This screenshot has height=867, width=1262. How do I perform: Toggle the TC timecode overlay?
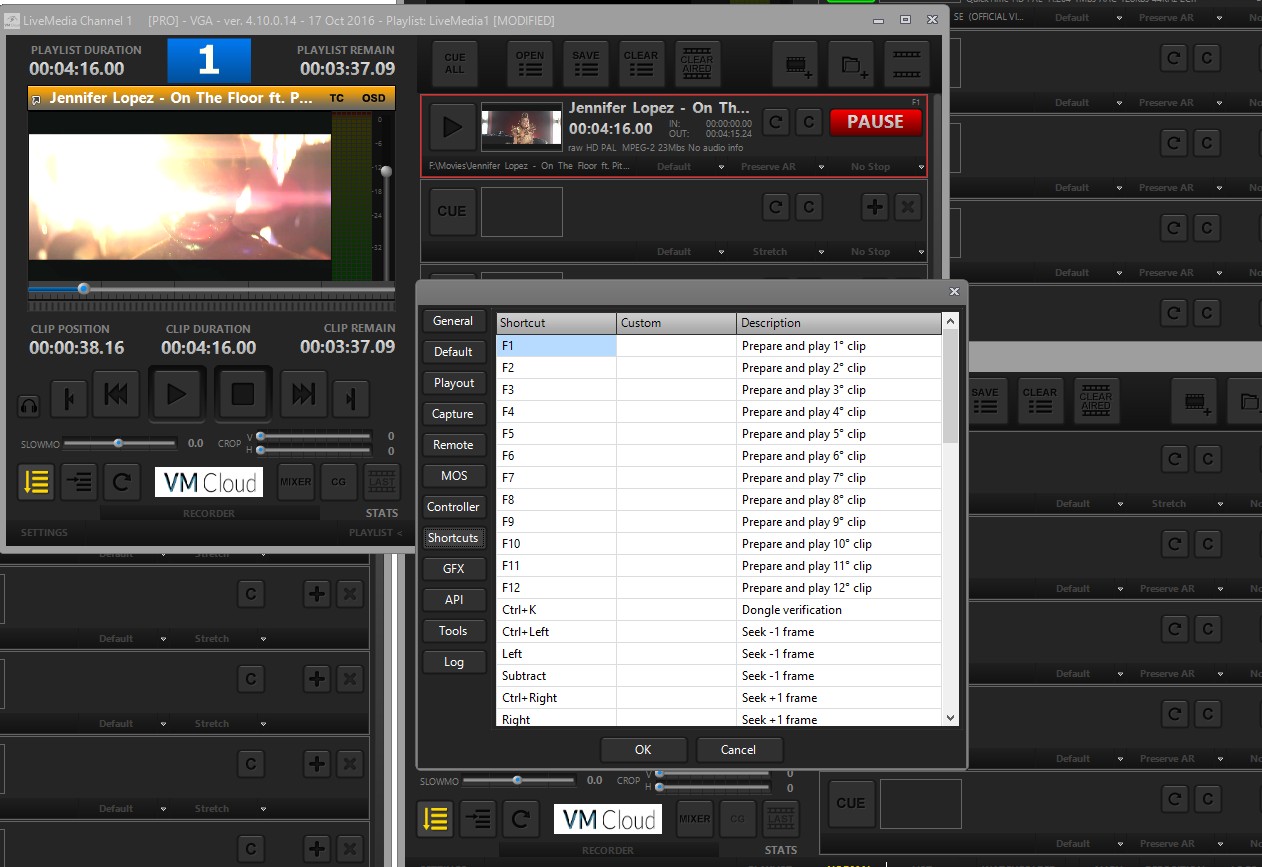337,98
